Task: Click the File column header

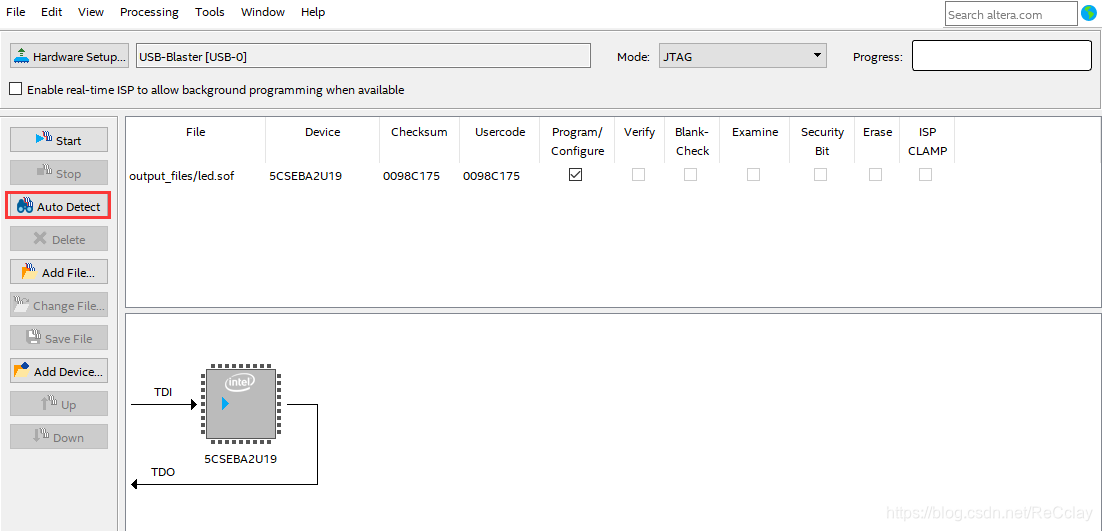Action: 195,131
